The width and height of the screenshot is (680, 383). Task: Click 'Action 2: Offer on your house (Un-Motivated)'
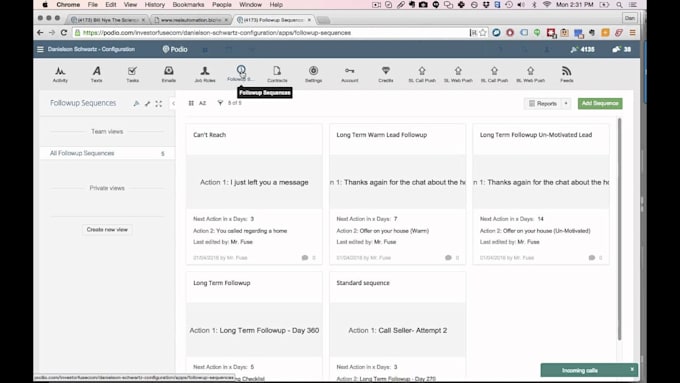pyautogui.click(x=535, y=231)
